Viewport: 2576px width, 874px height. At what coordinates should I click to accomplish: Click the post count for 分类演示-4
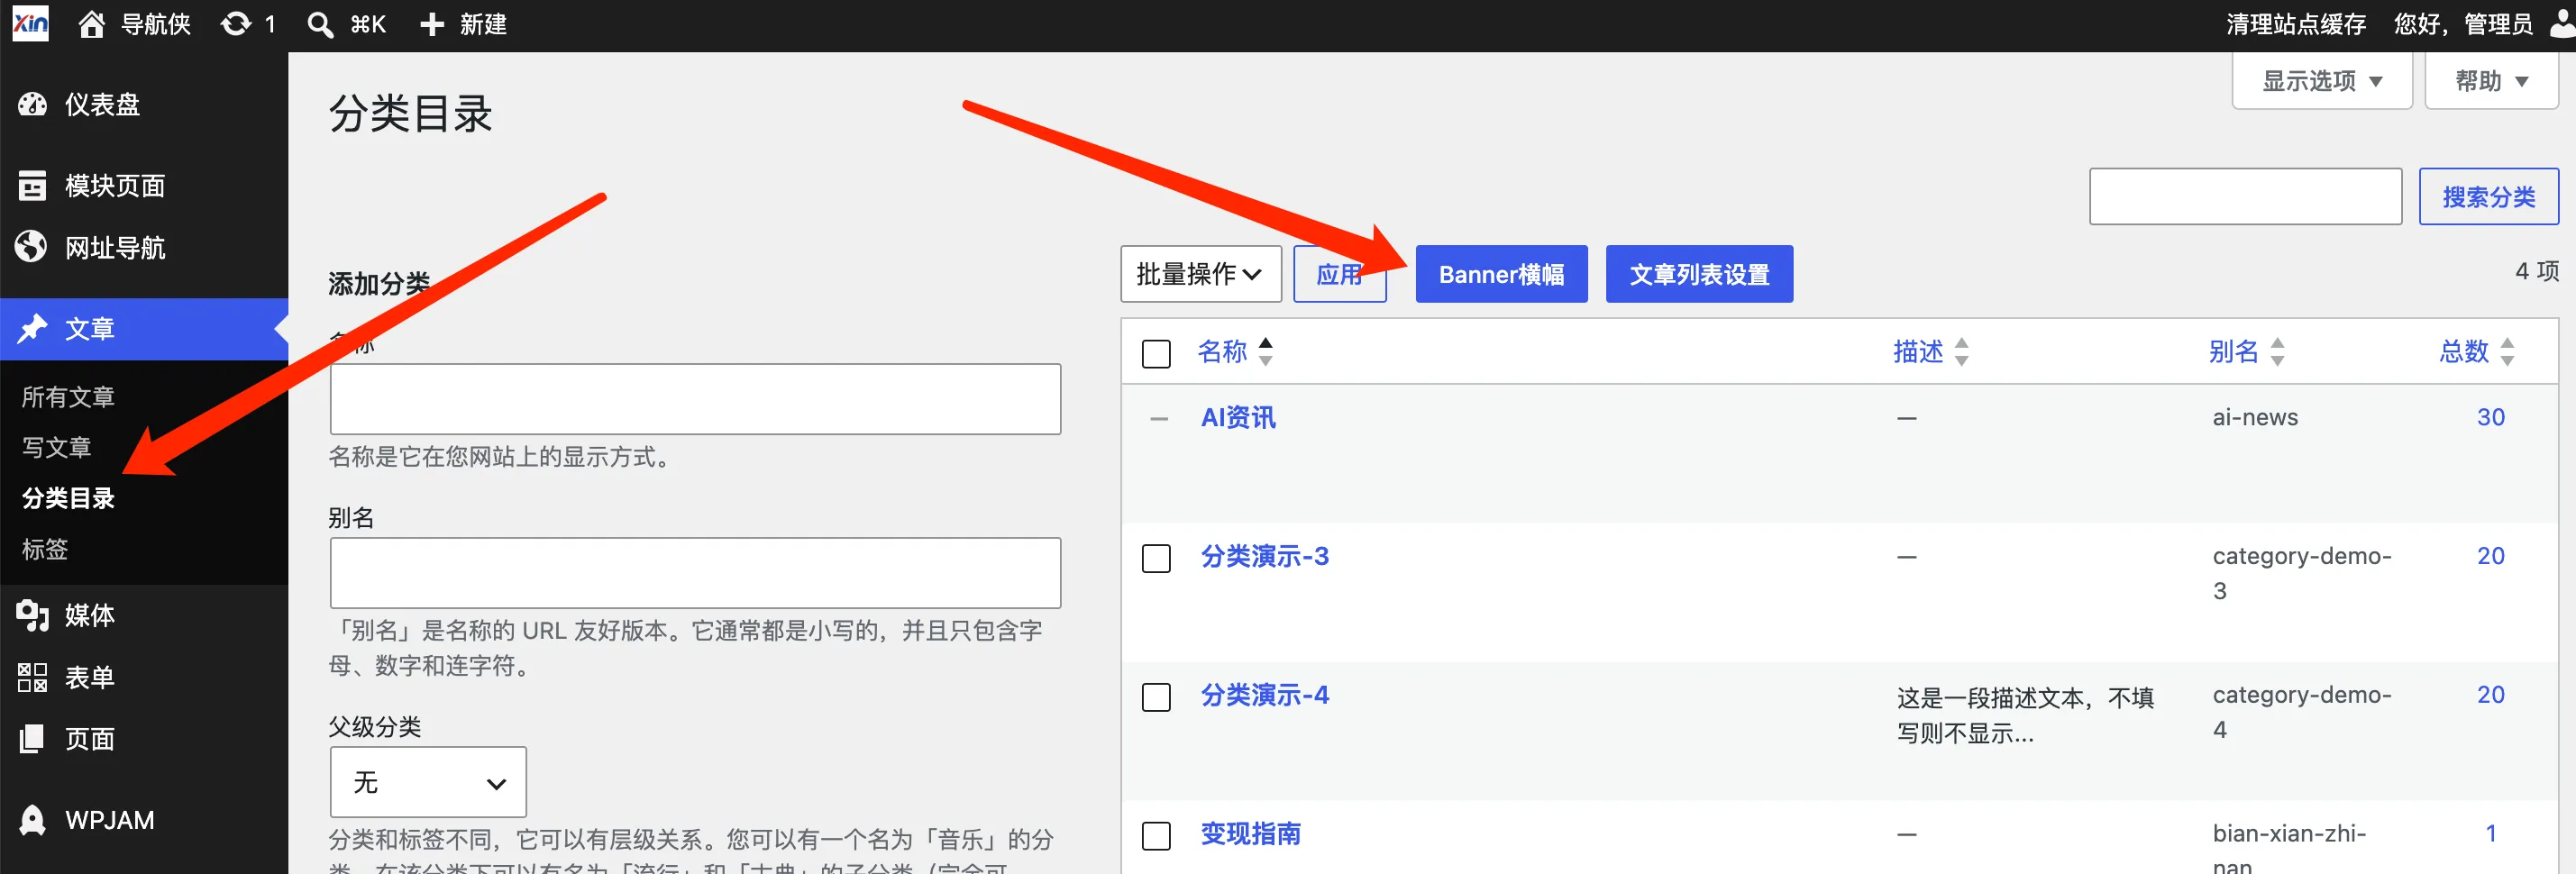point(2491,696)
